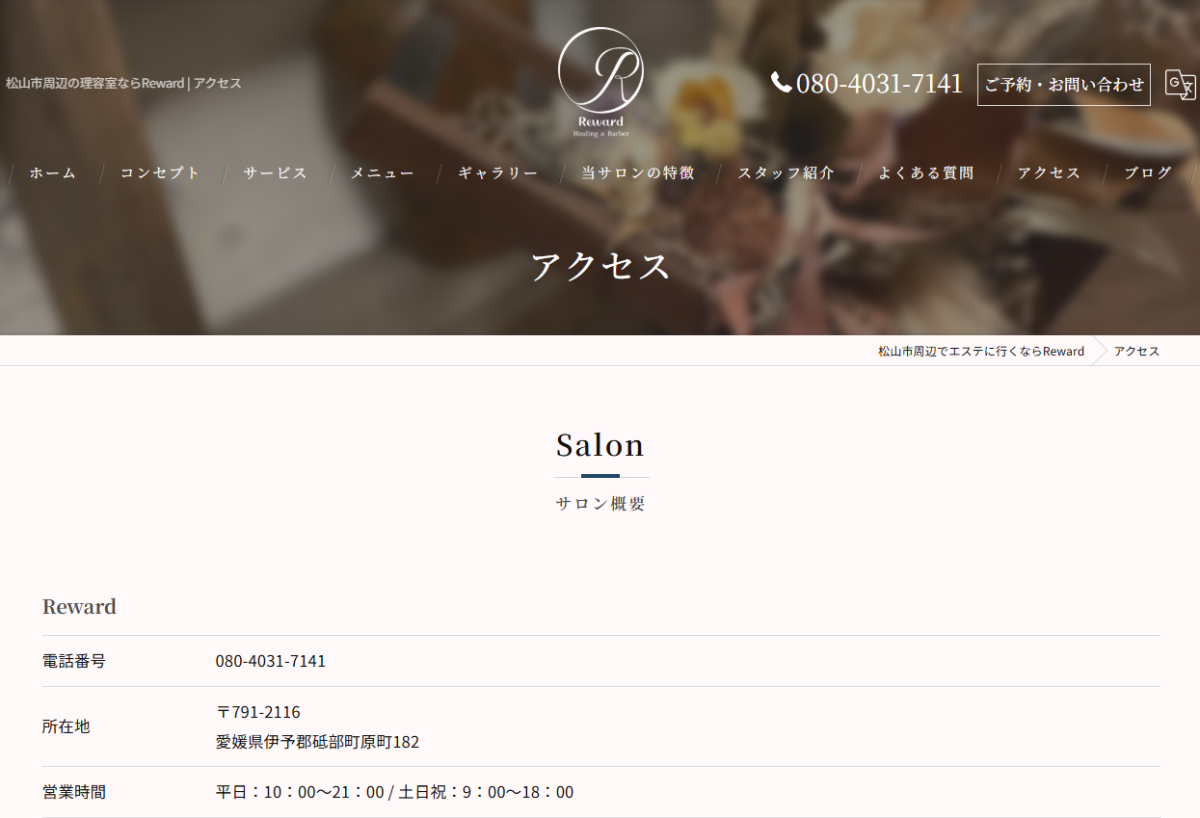Open the Google Translate icon

1180,85
